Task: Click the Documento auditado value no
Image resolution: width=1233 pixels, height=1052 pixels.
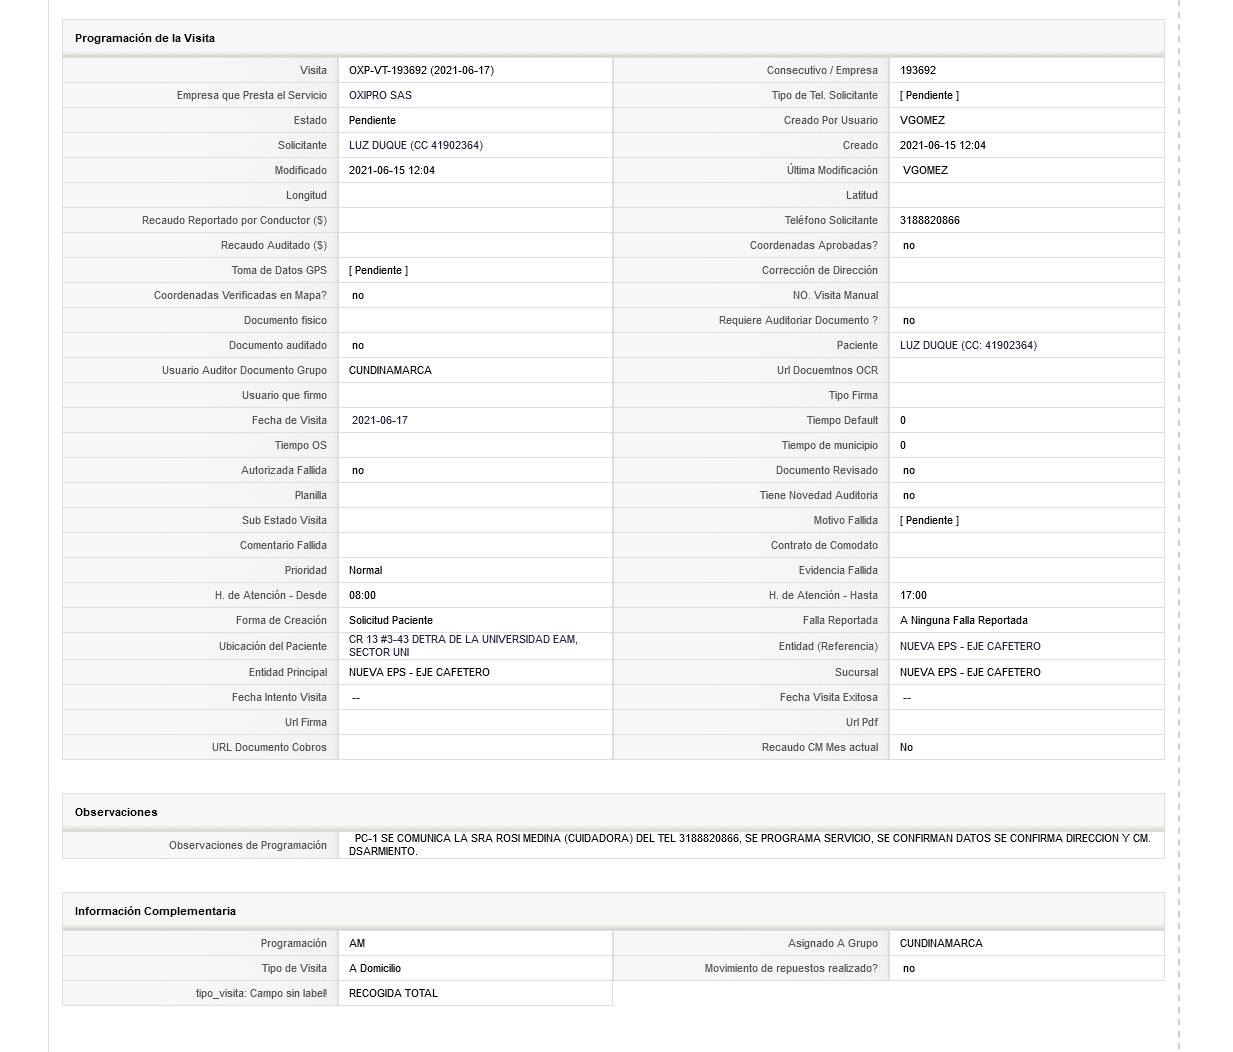Action: tap(358, 345)
